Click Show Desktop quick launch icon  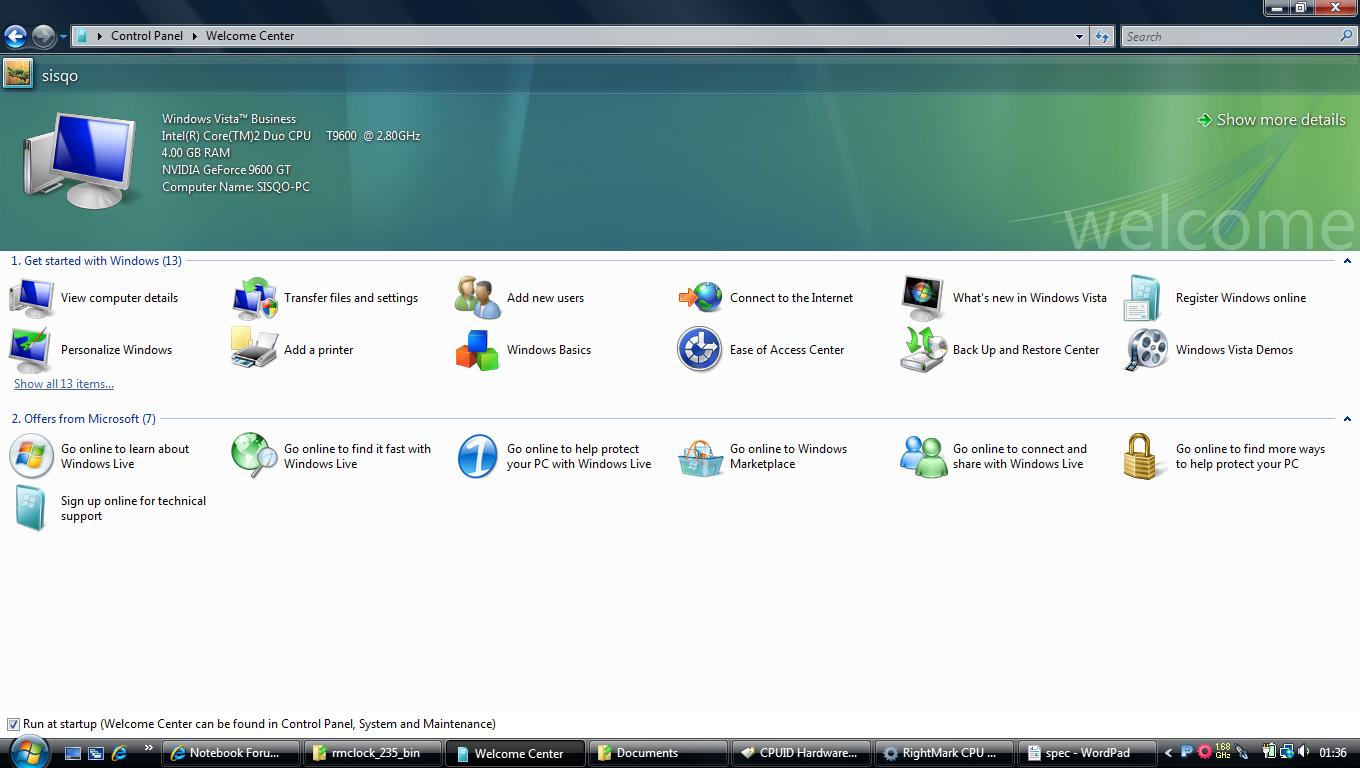coord(73,753)
